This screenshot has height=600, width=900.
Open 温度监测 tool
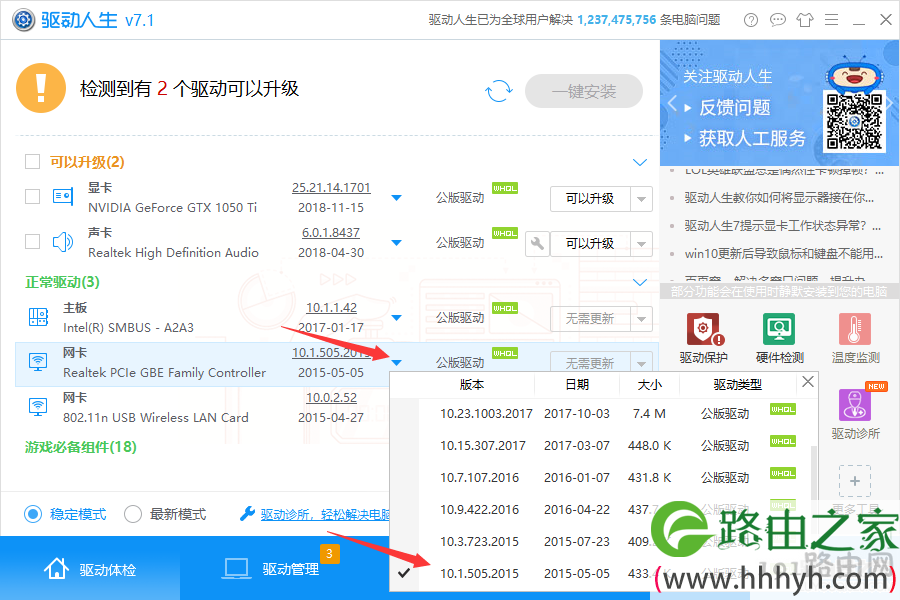pos(855,339)
